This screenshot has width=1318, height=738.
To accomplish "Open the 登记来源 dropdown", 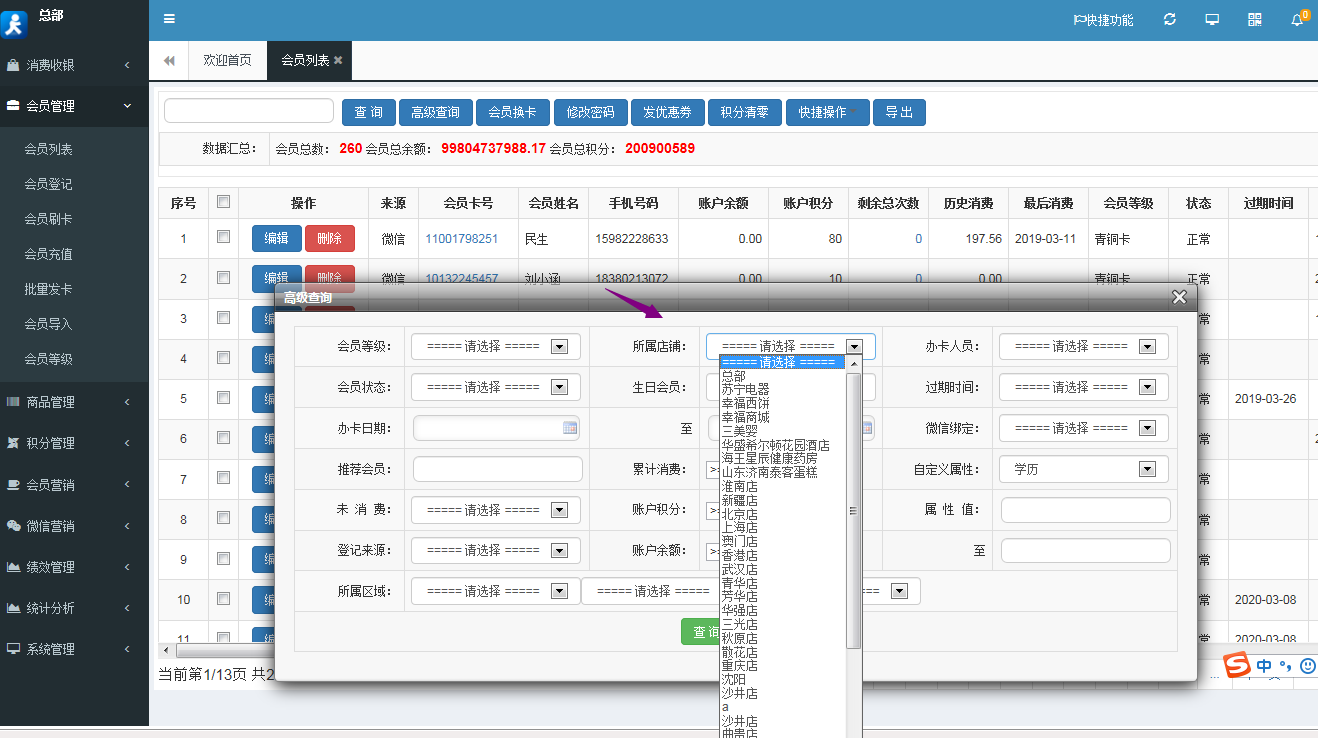I will [x=495, y=551].
